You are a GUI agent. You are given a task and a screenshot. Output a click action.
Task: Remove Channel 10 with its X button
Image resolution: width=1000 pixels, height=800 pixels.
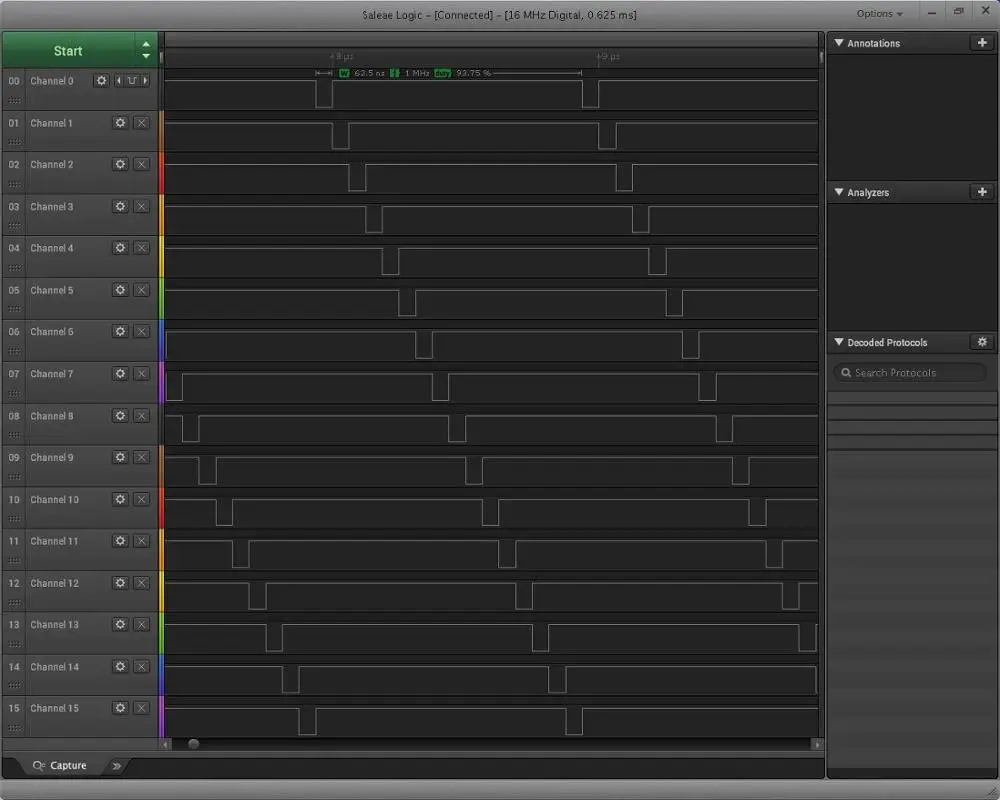coord(142,499)
